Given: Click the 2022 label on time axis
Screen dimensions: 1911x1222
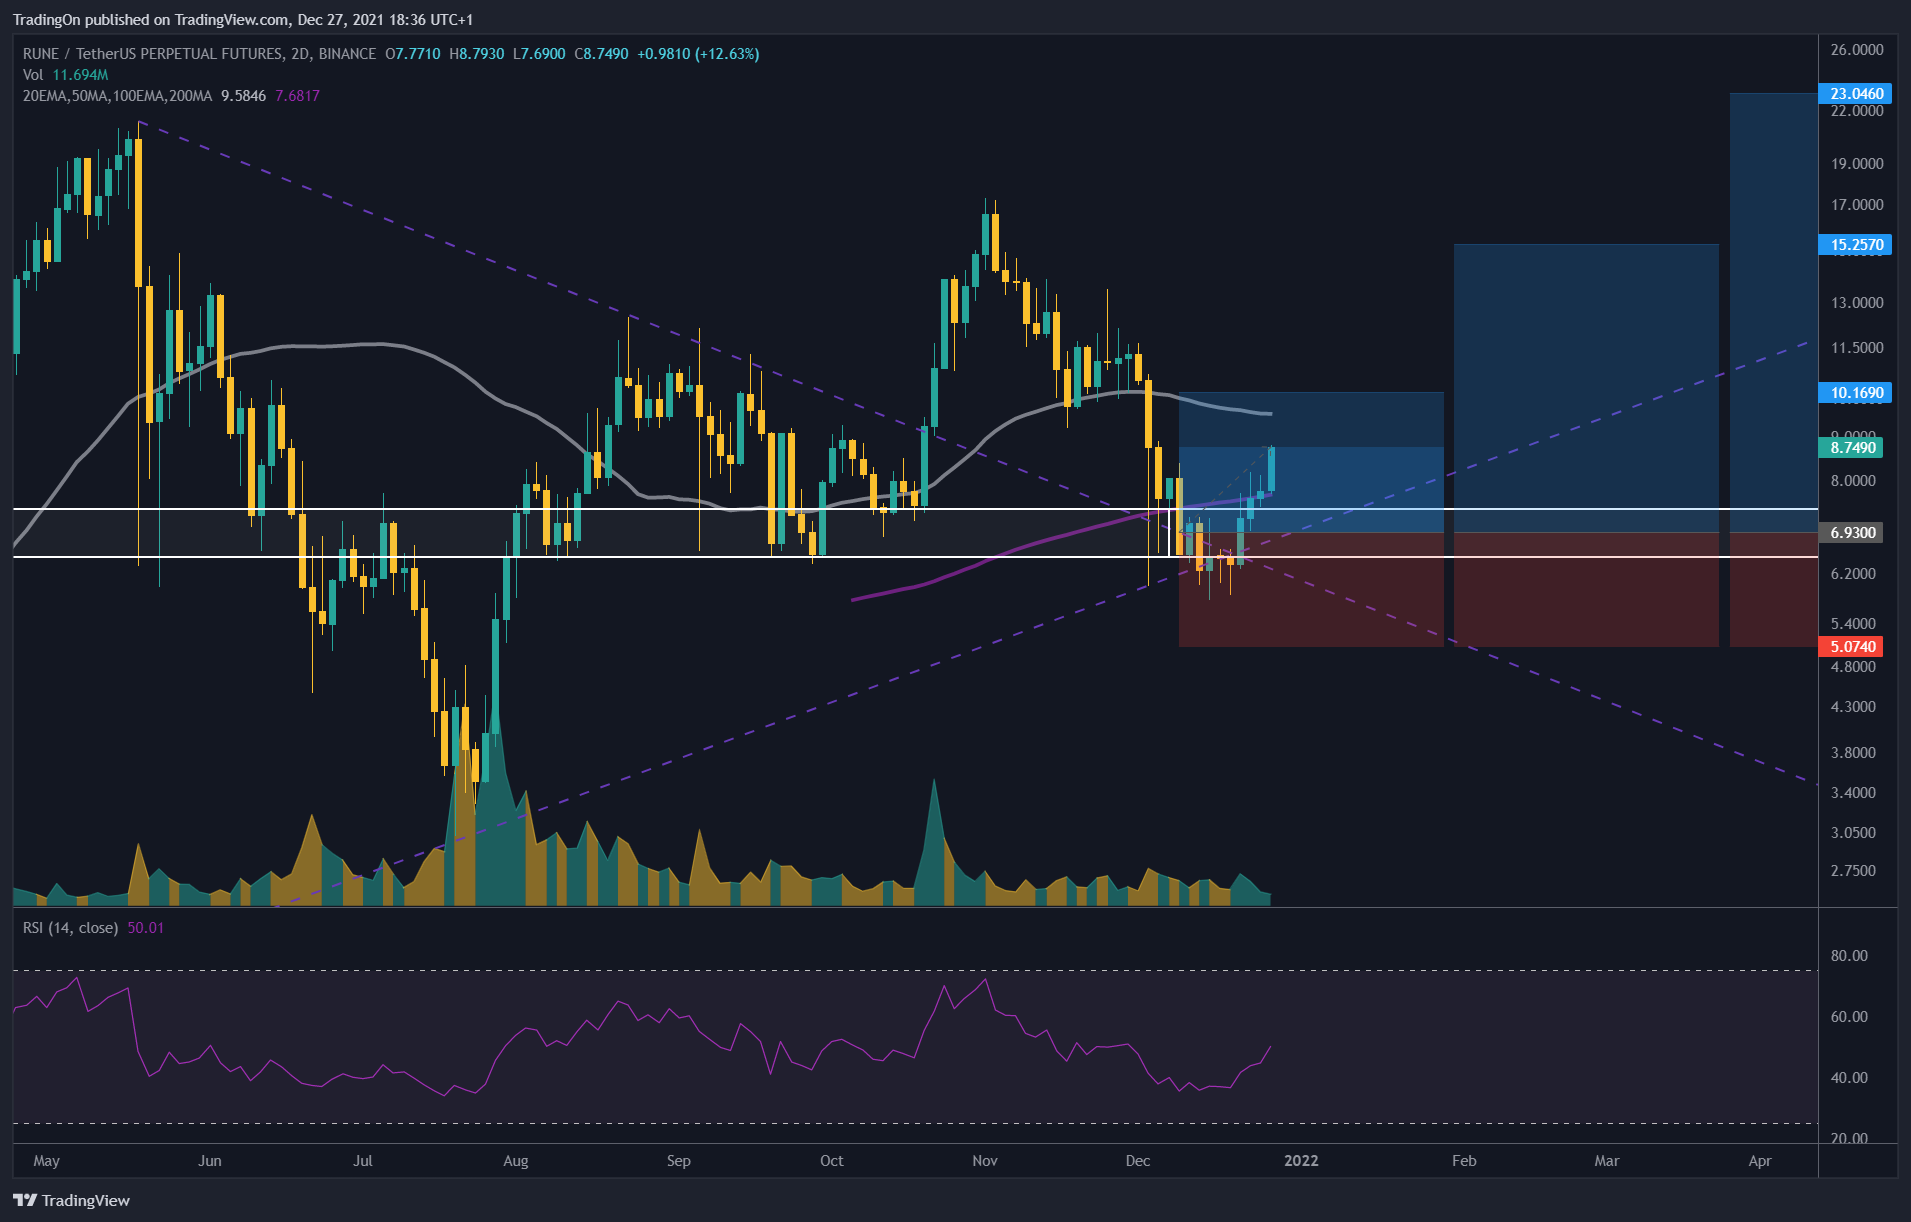Looking at the screenshot, I should click(1301, 1161).
